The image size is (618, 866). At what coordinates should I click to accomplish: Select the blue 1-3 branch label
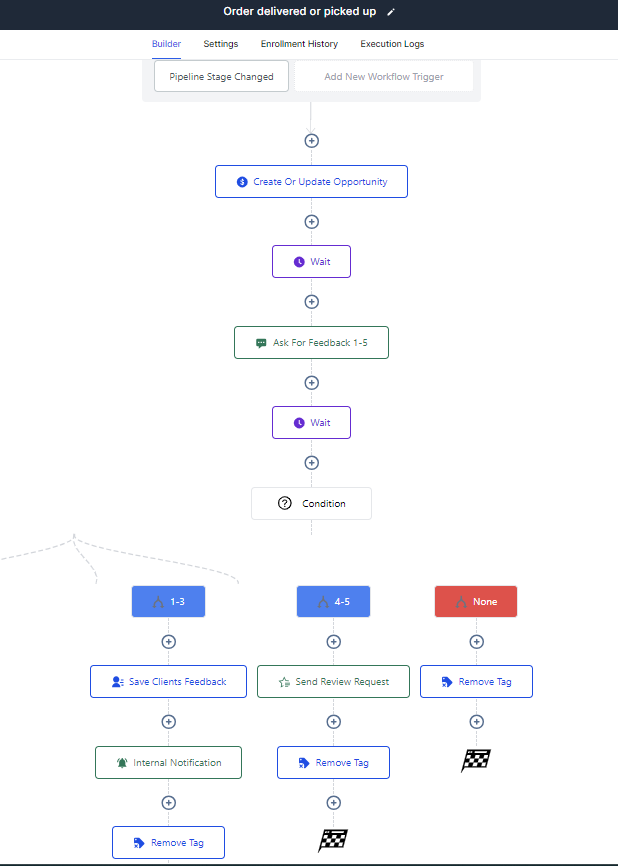(168, 601)
